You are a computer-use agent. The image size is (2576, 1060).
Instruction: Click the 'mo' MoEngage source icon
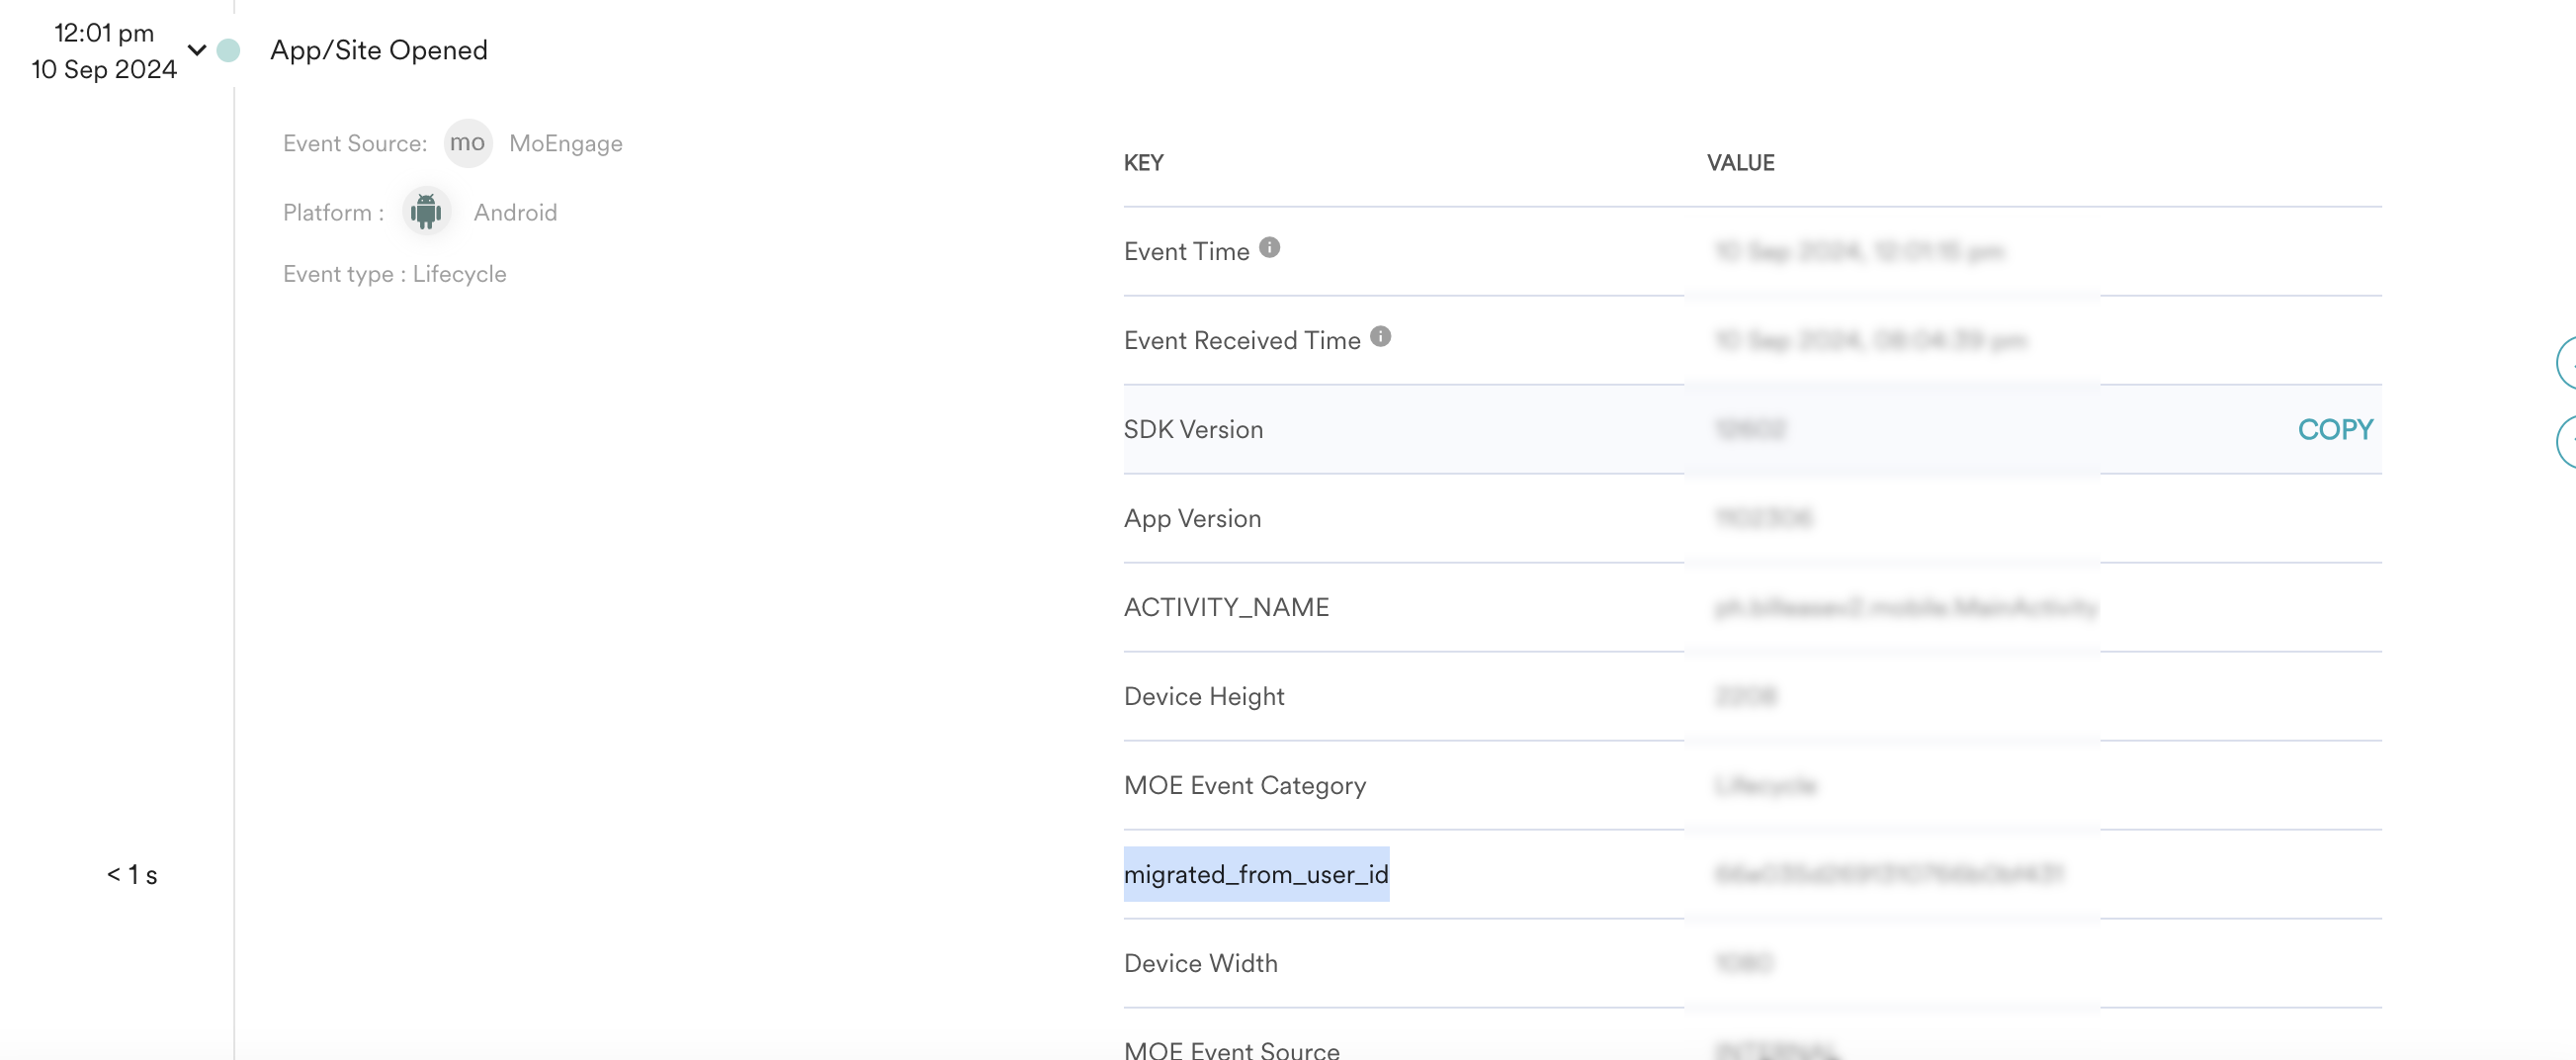tap(467, 143)
